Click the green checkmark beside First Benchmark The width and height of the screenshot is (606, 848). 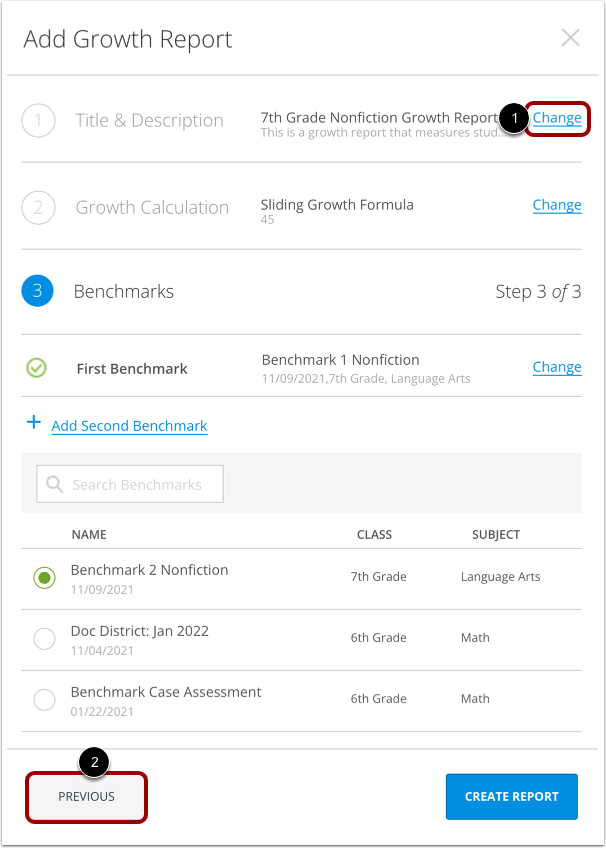pyautogui.click(x=37, y=368)
